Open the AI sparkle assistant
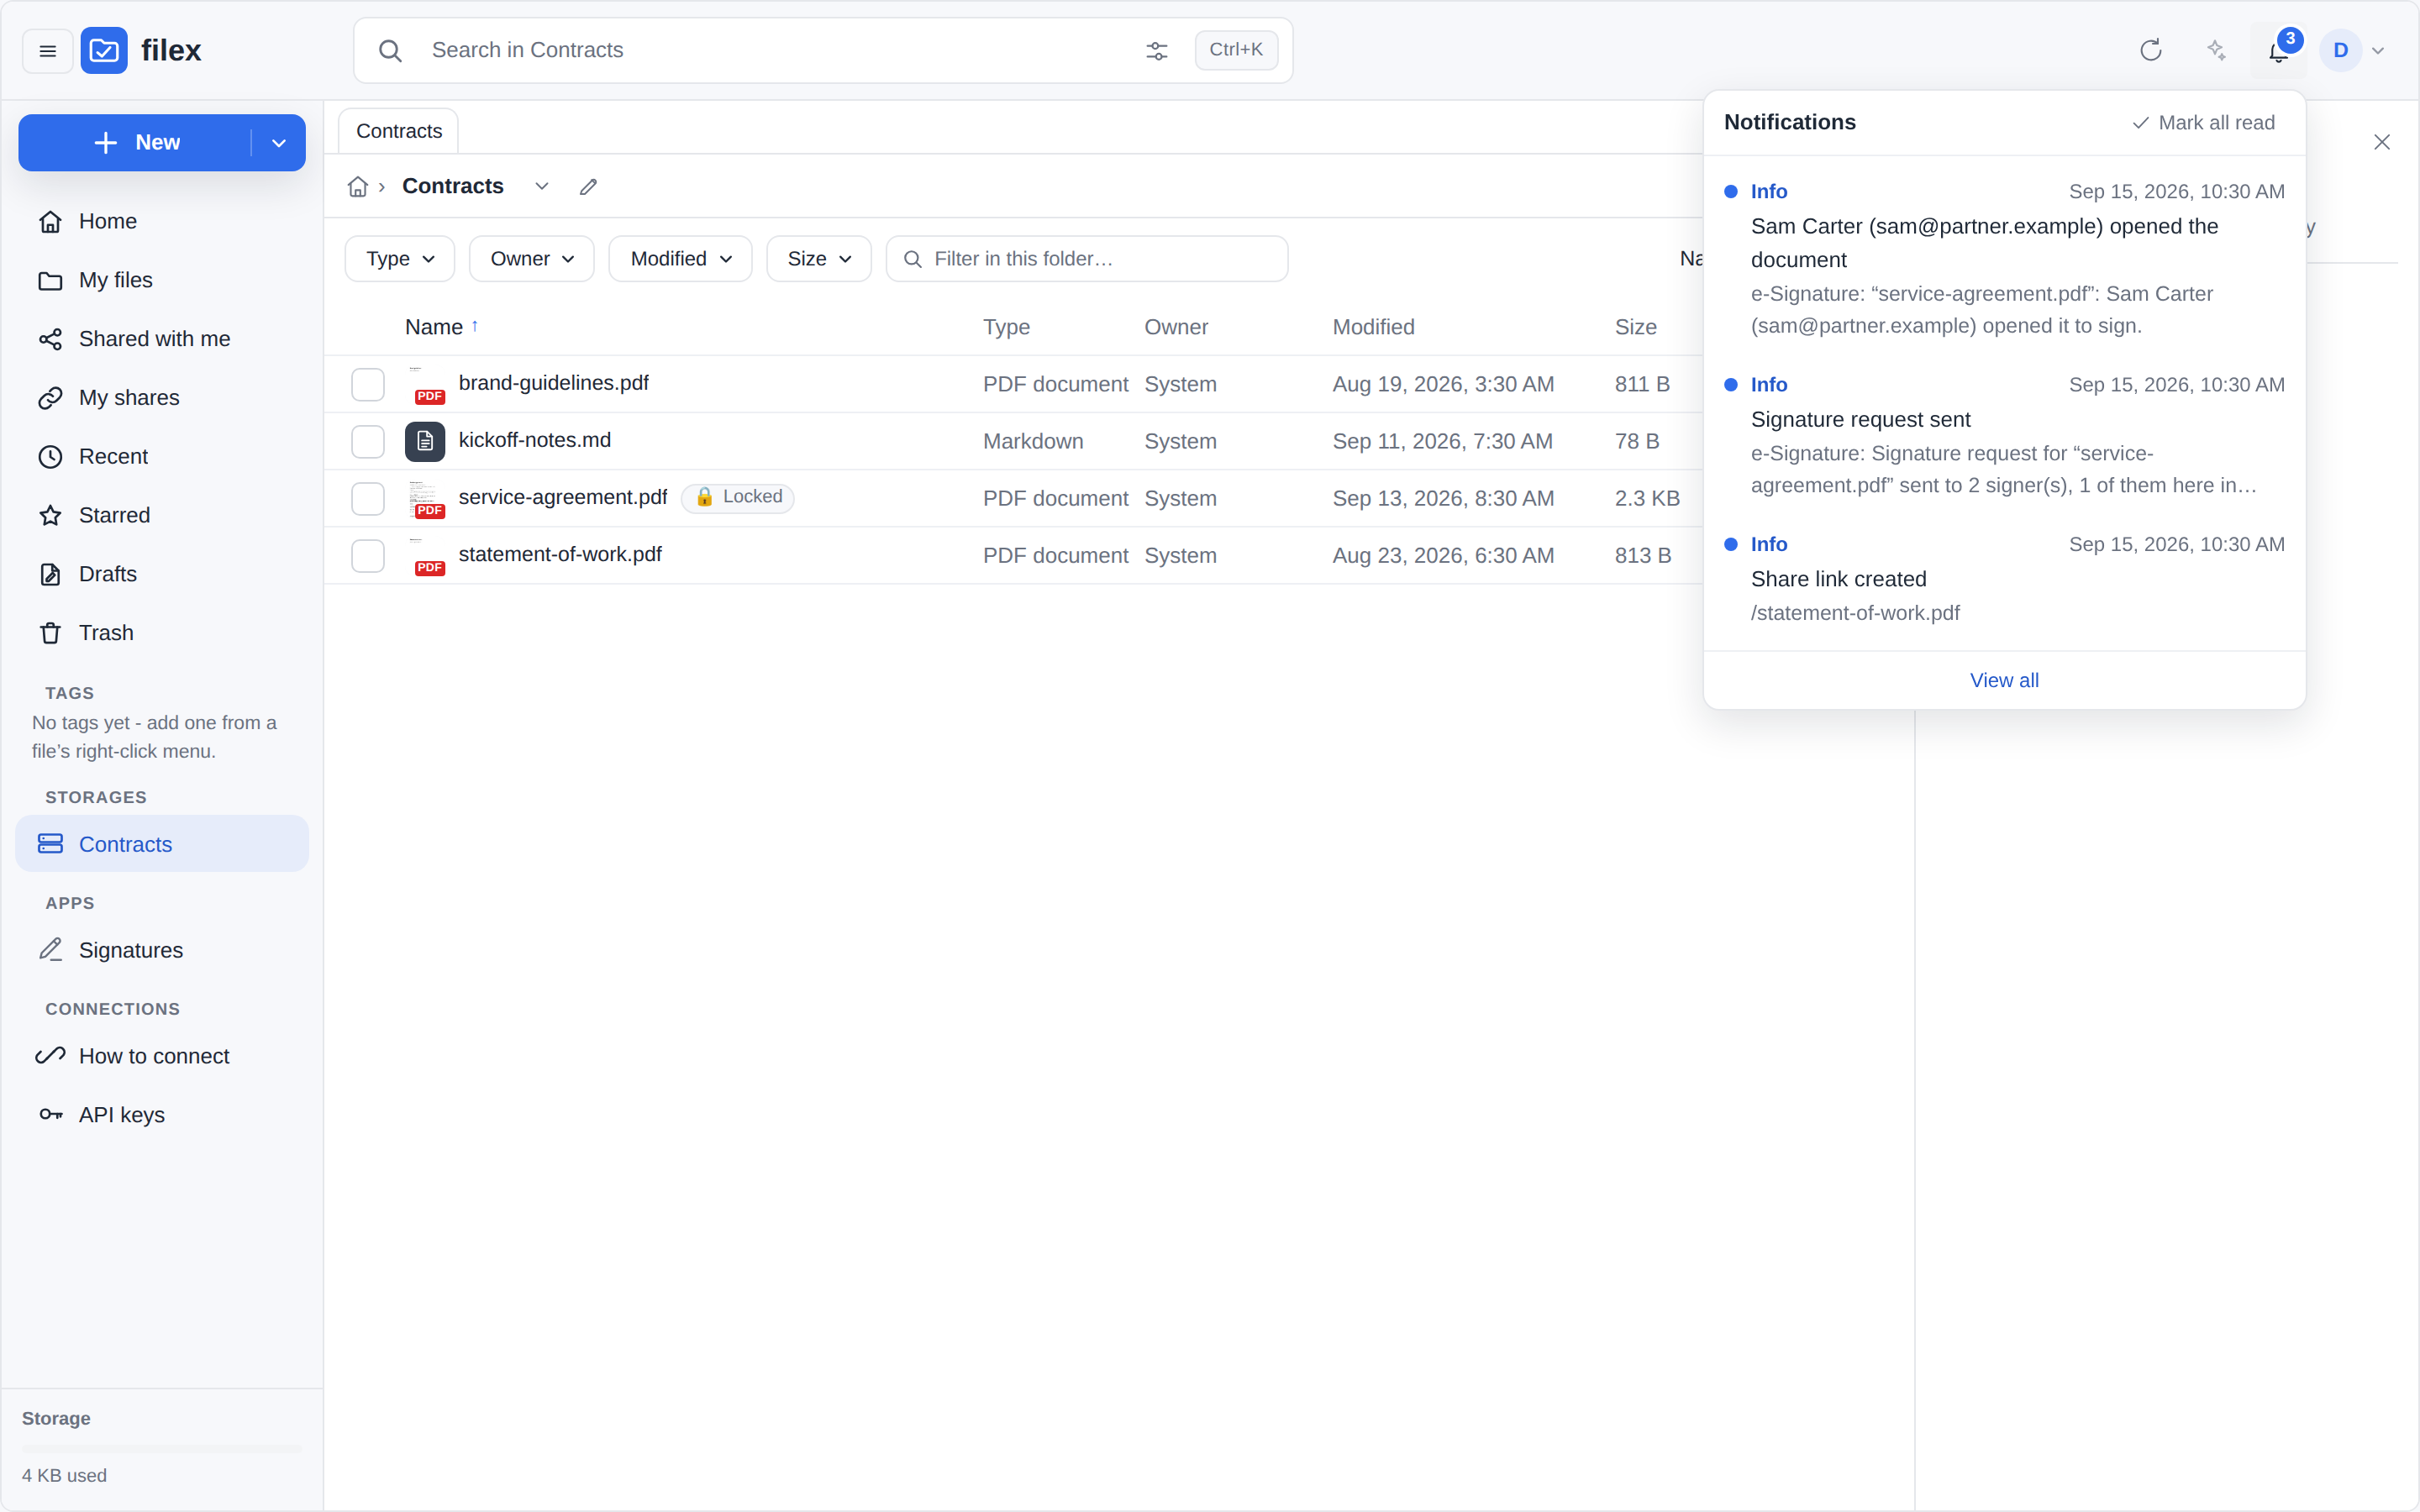The height and width of the screenshot is (1512, 2420). pos(2216,50)
